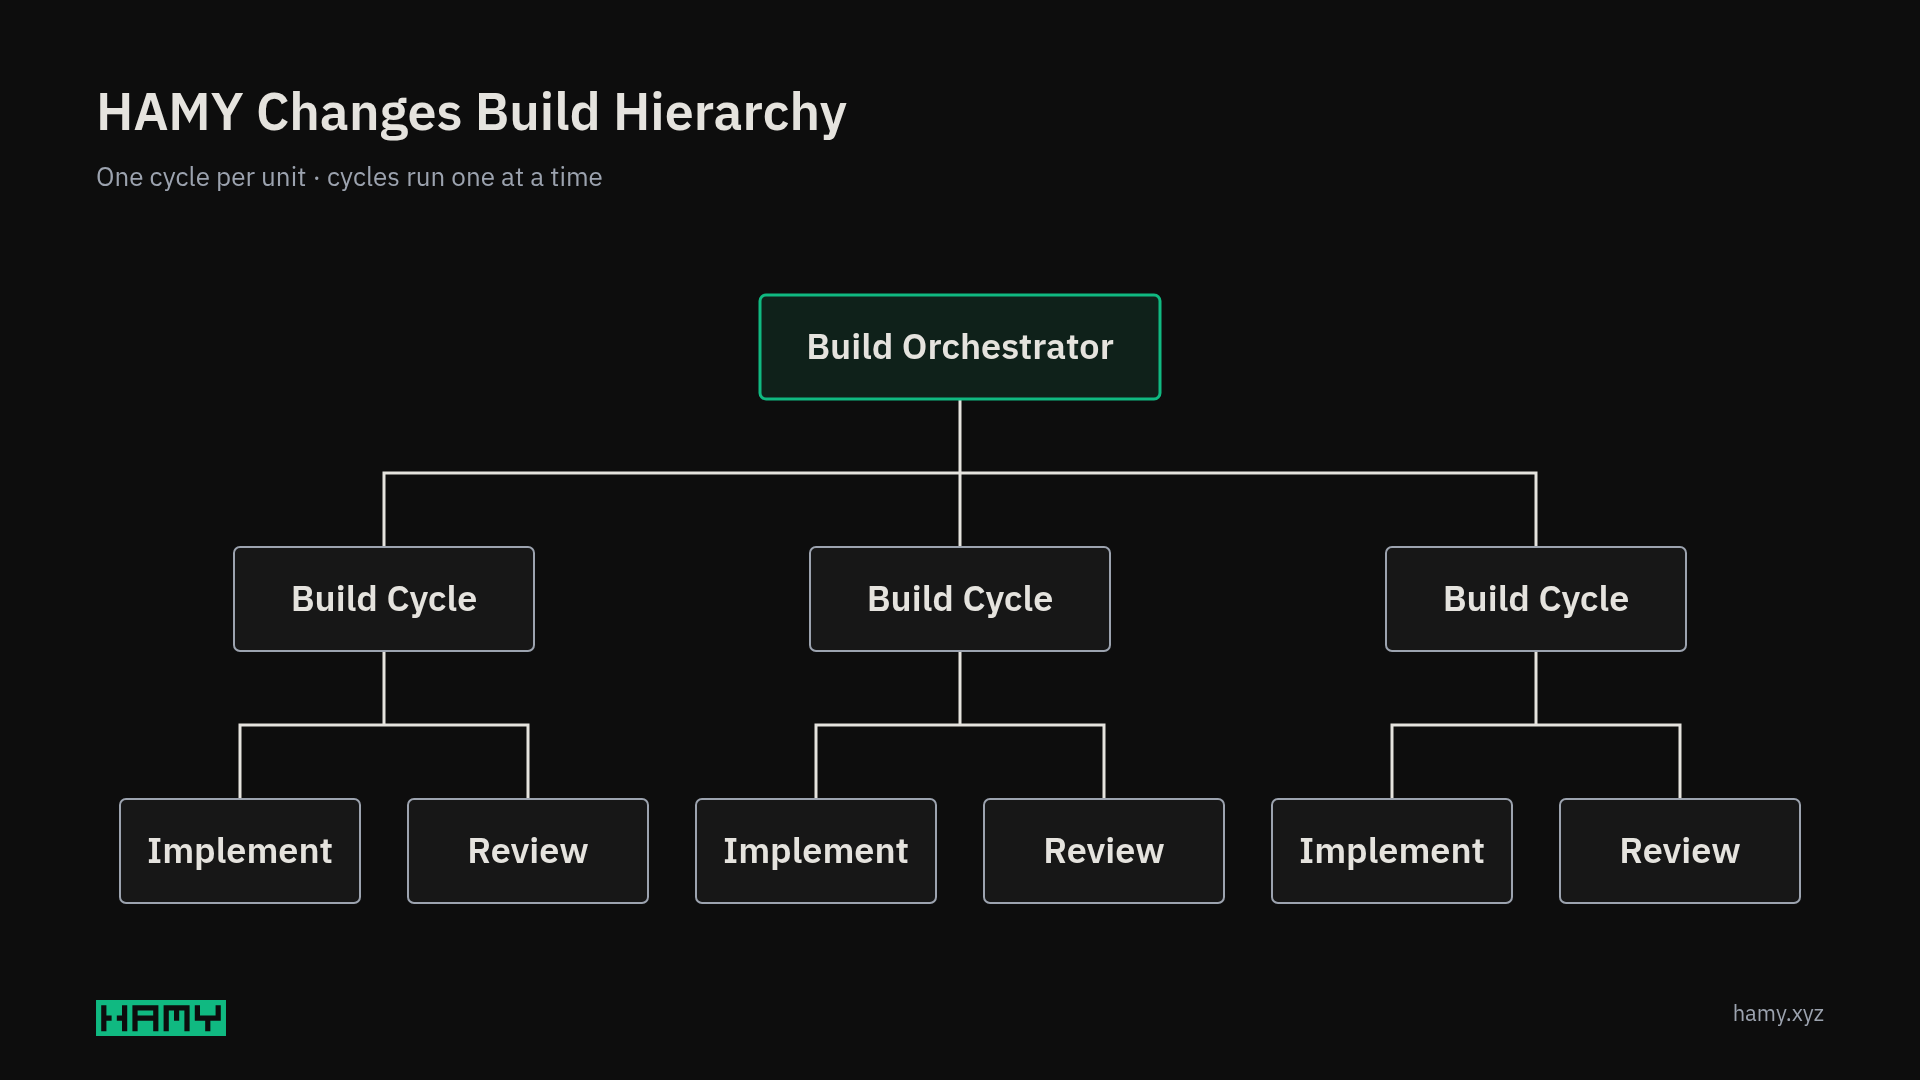Click the slide title HAMY Changes Build Hierarchy
Image resolution: width=1920 pixels, height=1080 pixels.
(x=471, y=113)
